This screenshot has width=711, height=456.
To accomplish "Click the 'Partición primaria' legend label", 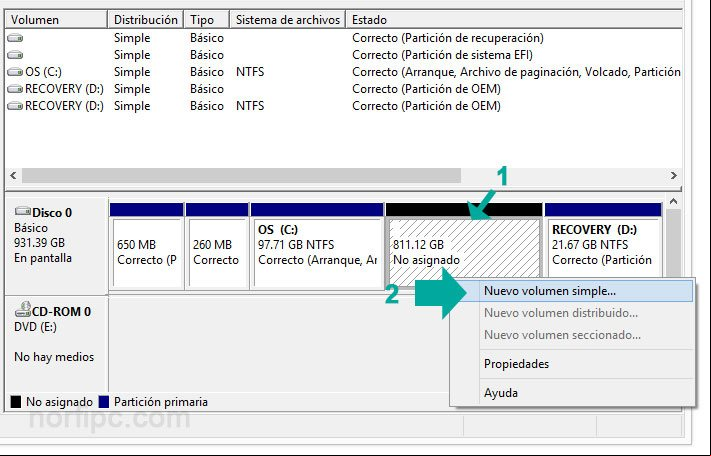I will click(161, 402).
